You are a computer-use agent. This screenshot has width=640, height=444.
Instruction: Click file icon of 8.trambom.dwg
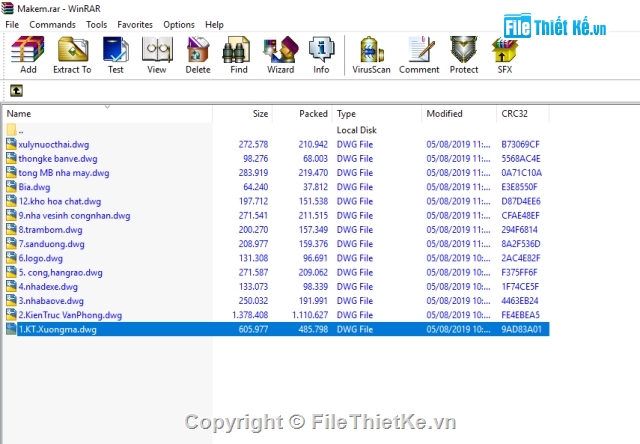pos(11,229)
